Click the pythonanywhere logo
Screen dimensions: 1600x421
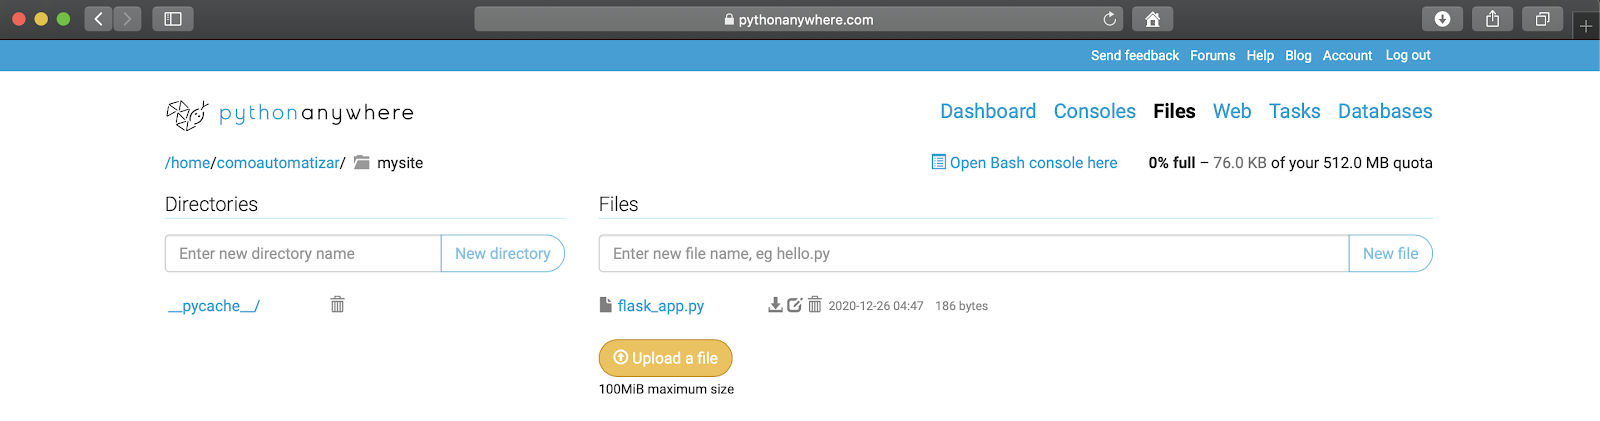[x=290, y=114]
